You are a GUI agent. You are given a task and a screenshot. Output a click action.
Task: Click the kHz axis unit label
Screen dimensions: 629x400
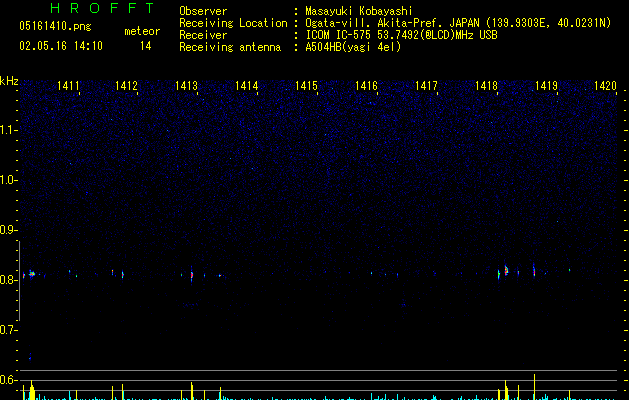[x=9, y=81]
